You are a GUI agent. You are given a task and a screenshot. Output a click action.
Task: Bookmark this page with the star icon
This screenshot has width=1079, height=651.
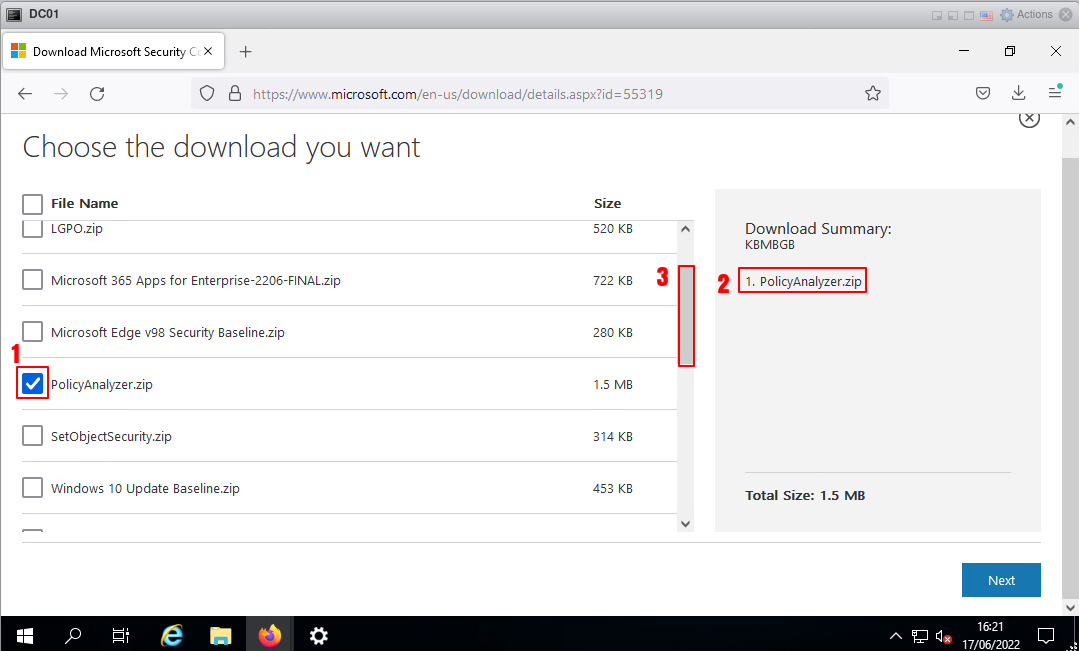[x=872, y=94]
